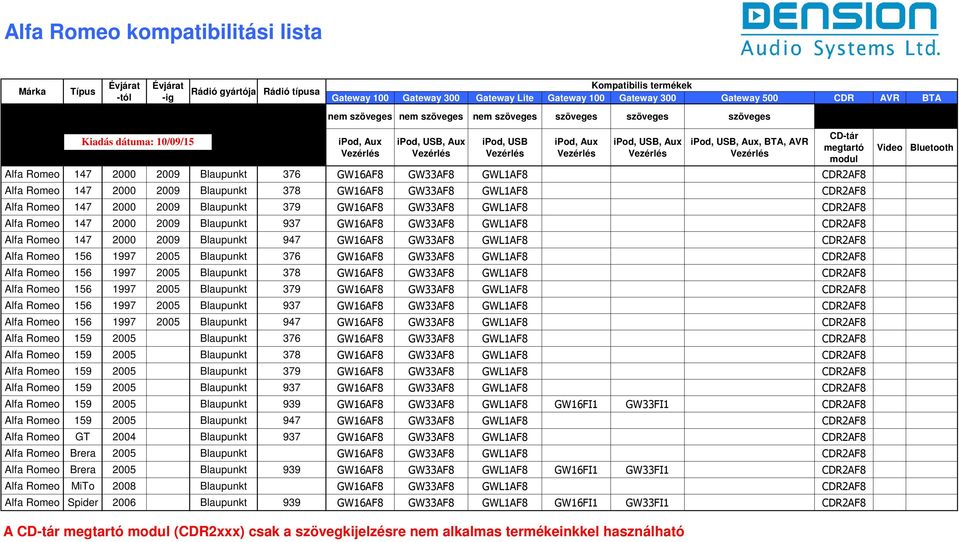The image size is (959, 542).
Task: Select 'szöveges' under Gateway 500
Action: click(x=749, y=116)
